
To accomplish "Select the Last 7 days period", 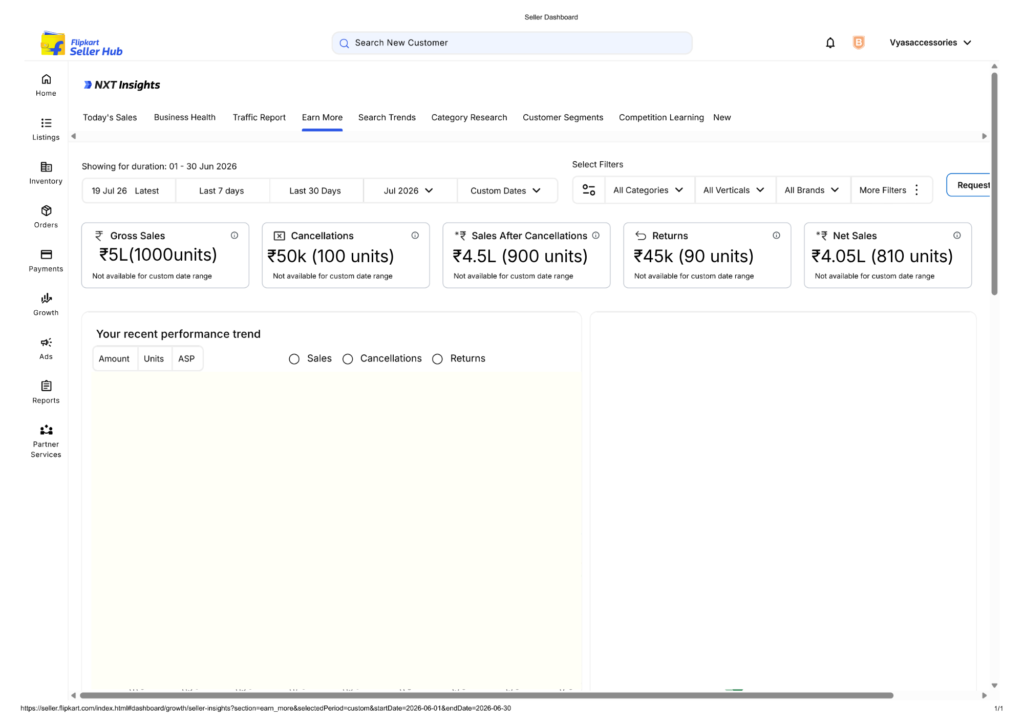I will tap(221, 191).
